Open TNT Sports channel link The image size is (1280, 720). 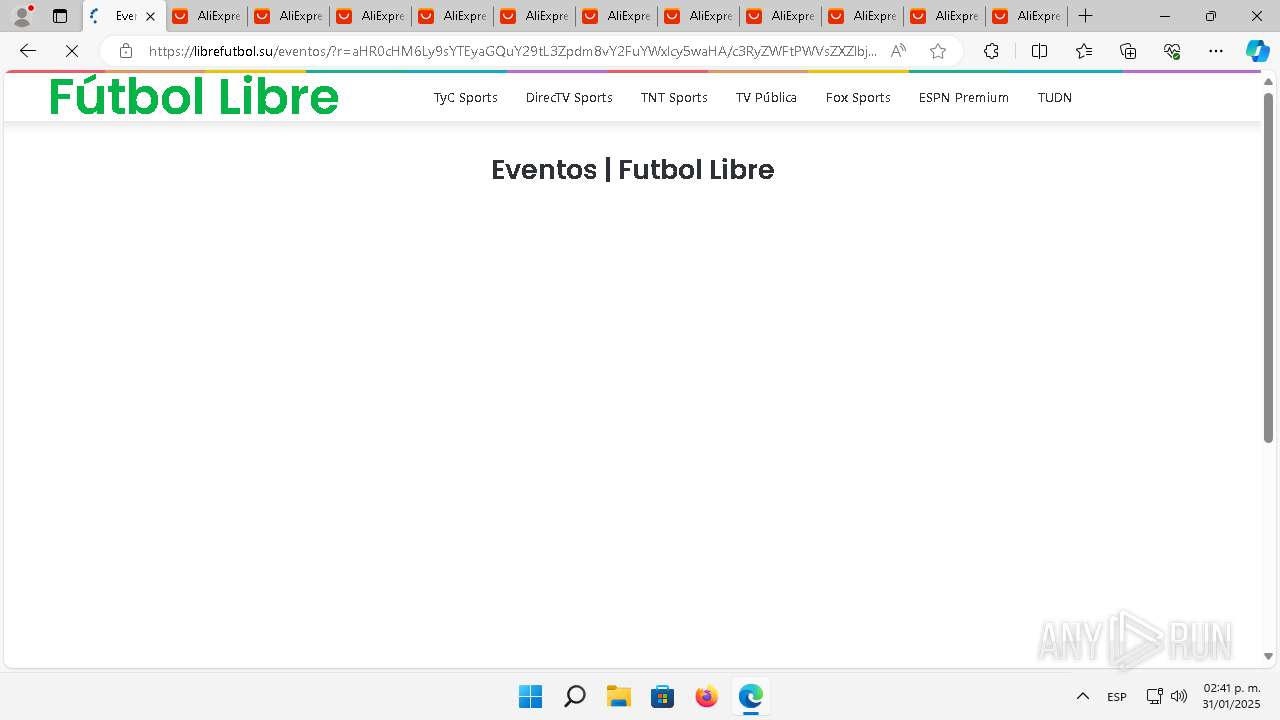674,97
